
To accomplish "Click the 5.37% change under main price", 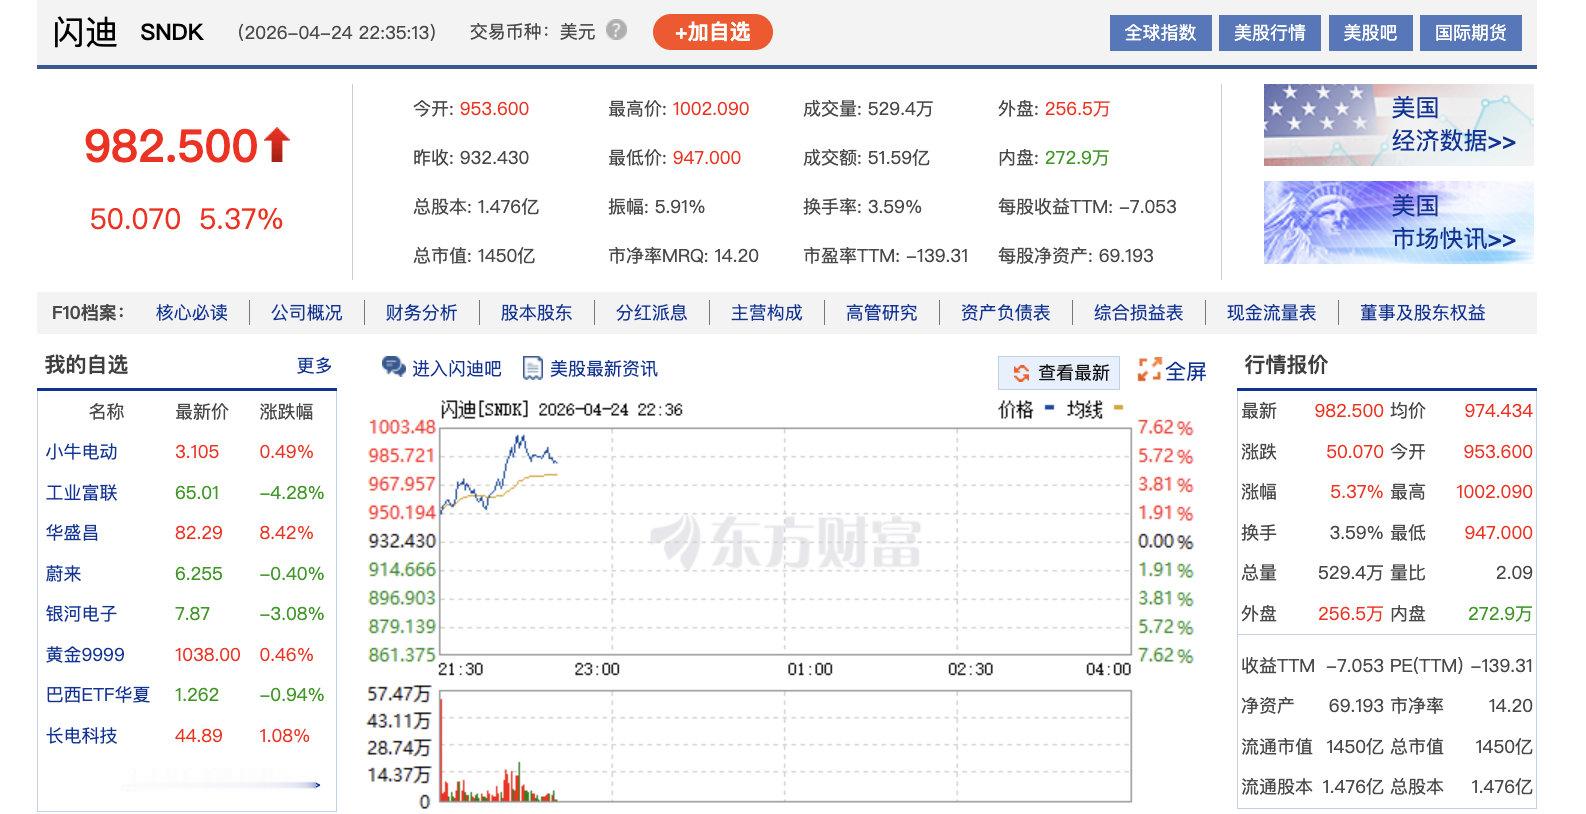I will (x=241, y=219).
